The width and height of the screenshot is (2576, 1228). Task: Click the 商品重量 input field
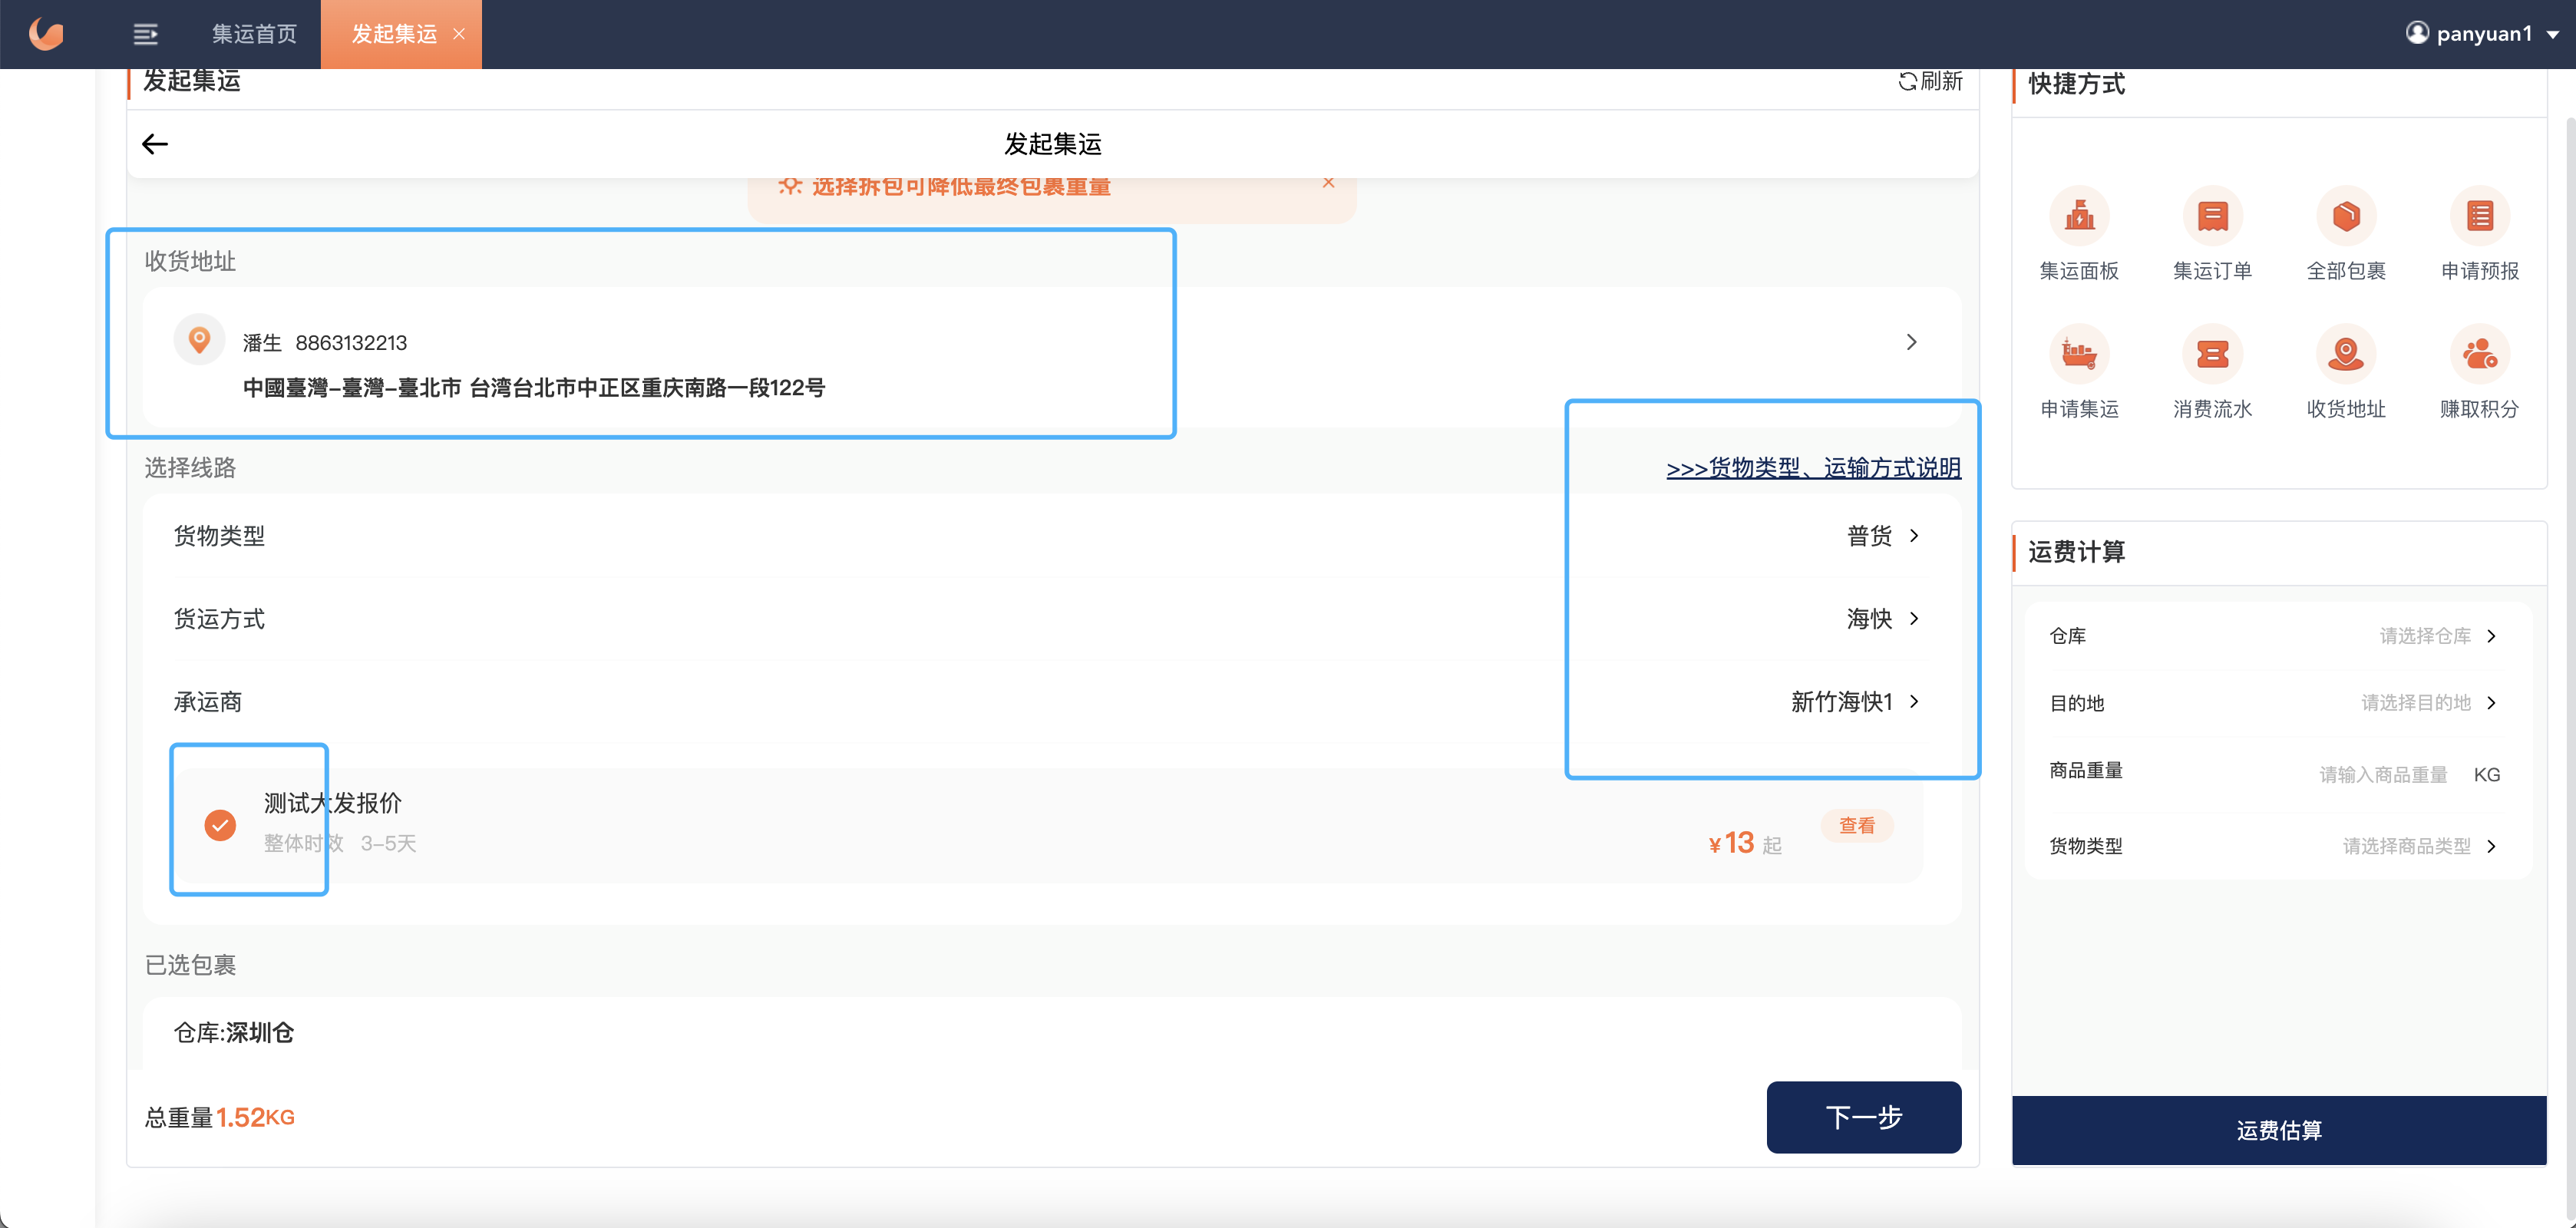pyautogui.click(x=2382, y=774)
